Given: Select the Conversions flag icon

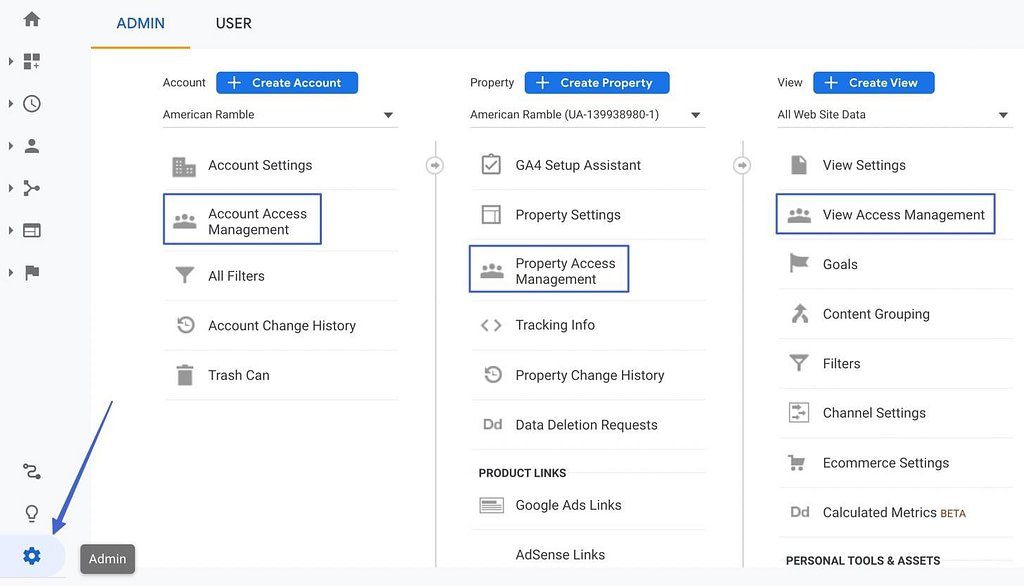Looking at the screenshot, I should pyautogui.click(x=31, y=272).
